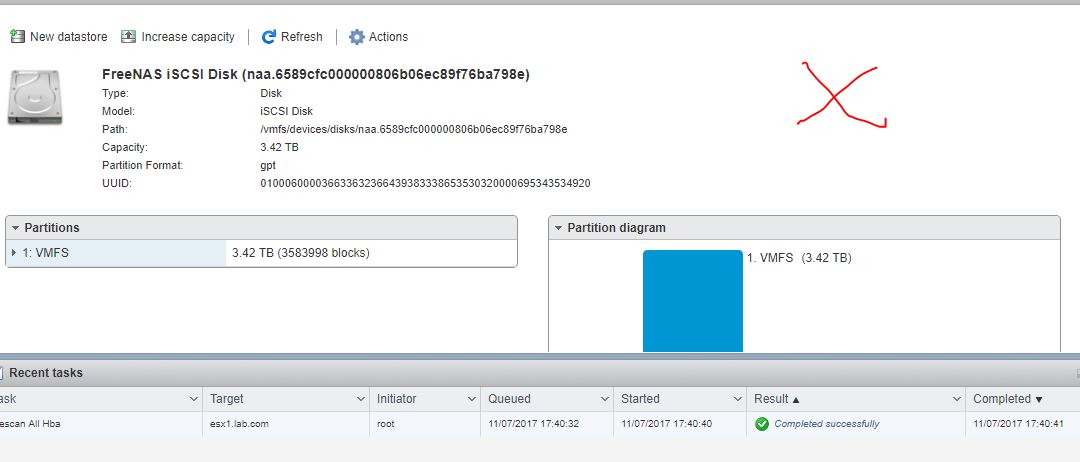
Task: Sort tasks by Started column
Action: point(640,399)
